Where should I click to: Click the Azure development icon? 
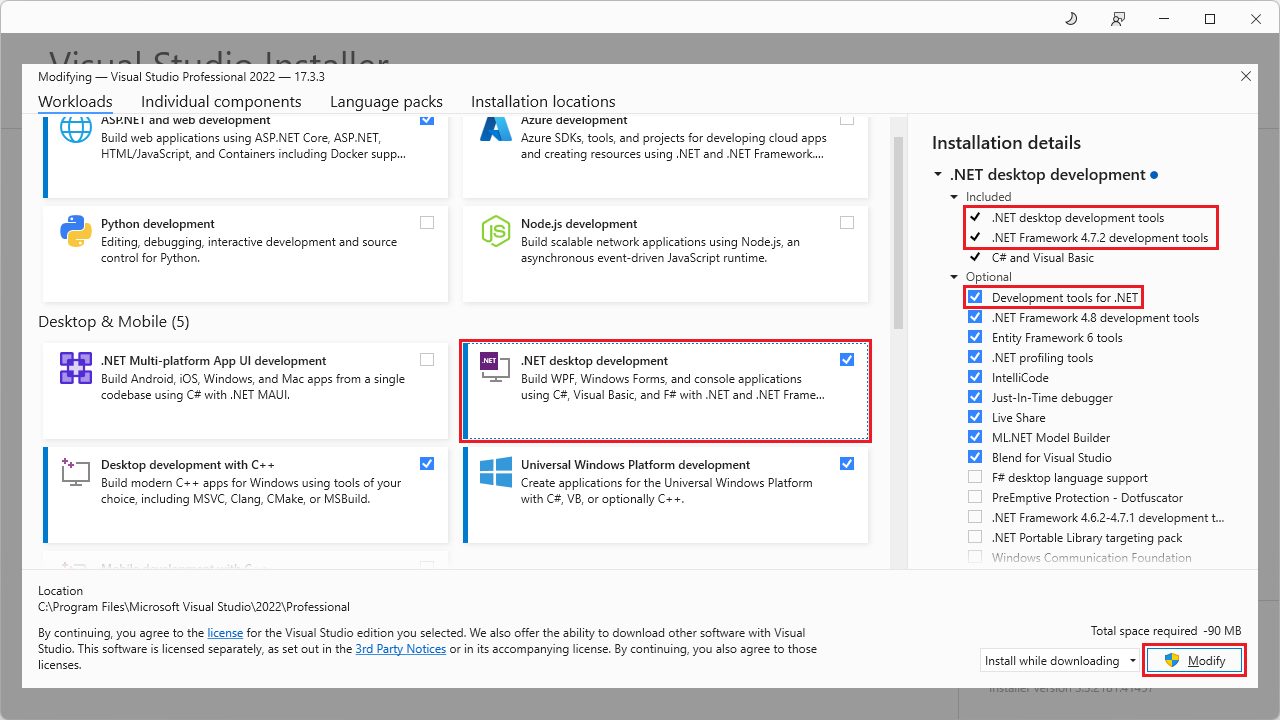pyautogui.click(x=495, y=128)
